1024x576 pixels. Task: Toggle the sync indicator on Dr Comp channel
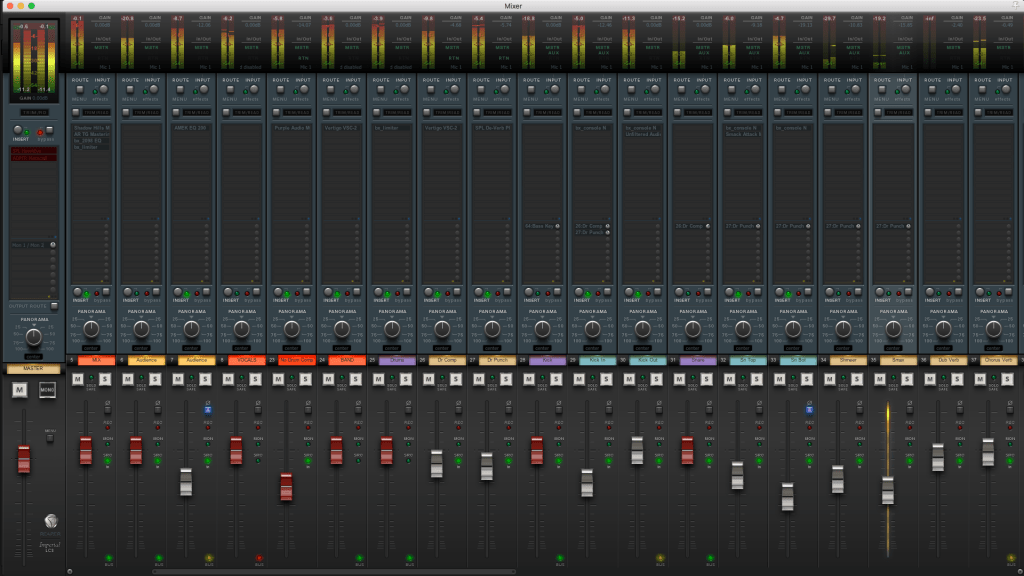point(458,460)
